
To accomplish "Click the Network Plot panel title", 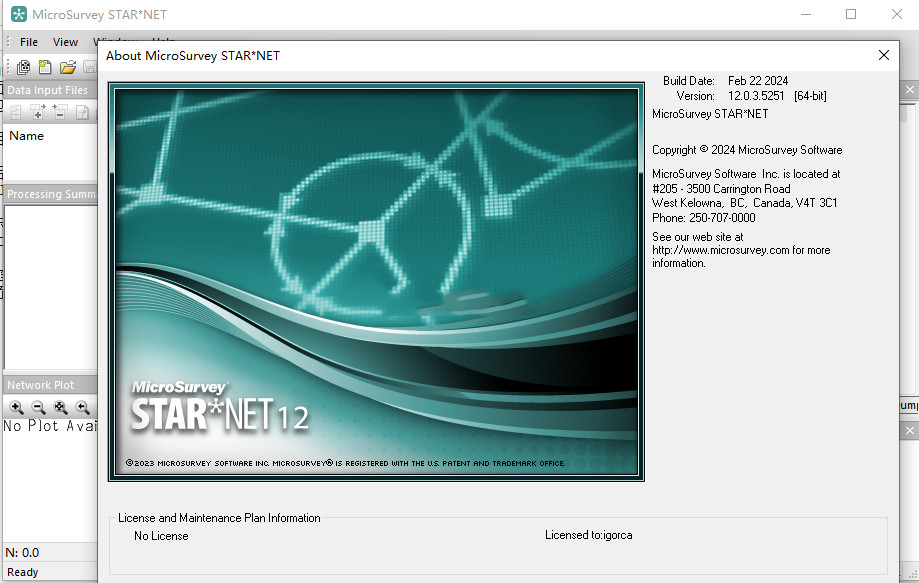I will (40, 385).
